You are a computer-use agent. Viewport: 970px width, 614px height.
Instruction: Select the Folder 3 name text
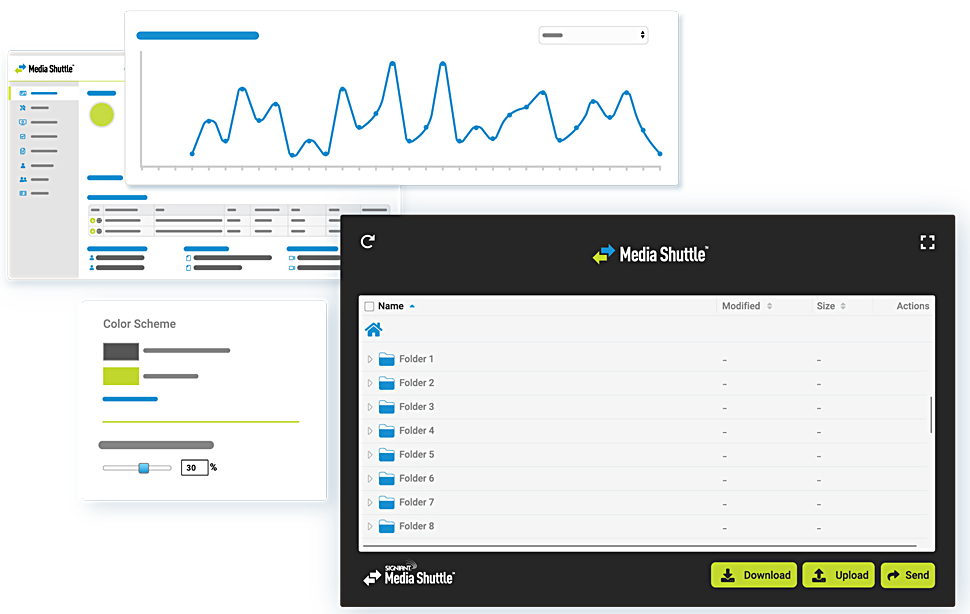tap(416, 406)
